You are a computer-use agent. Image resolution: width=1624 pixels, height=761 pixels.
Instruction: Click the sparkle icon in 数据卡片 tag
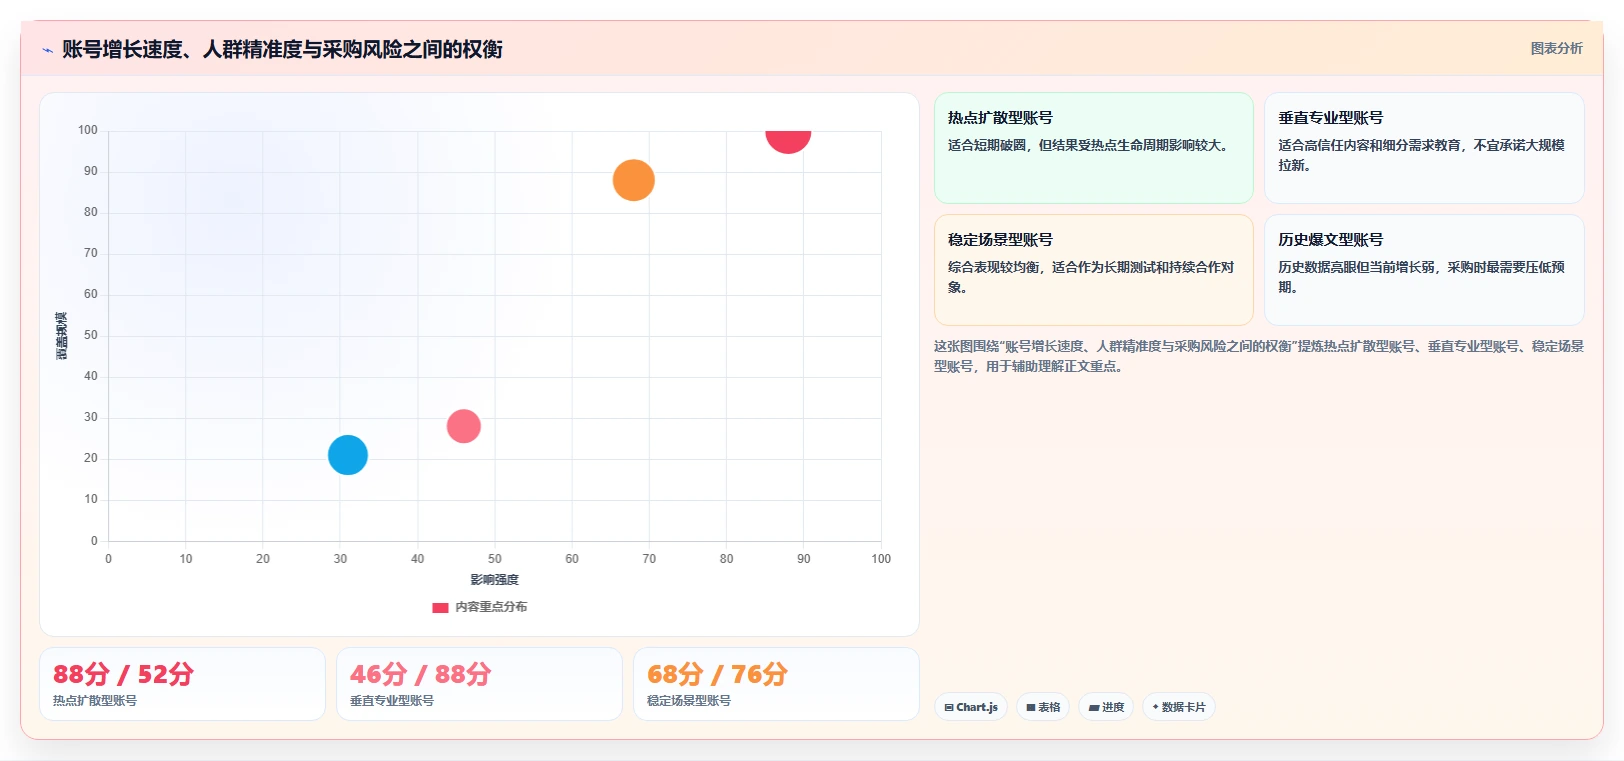pos(1155,707)
